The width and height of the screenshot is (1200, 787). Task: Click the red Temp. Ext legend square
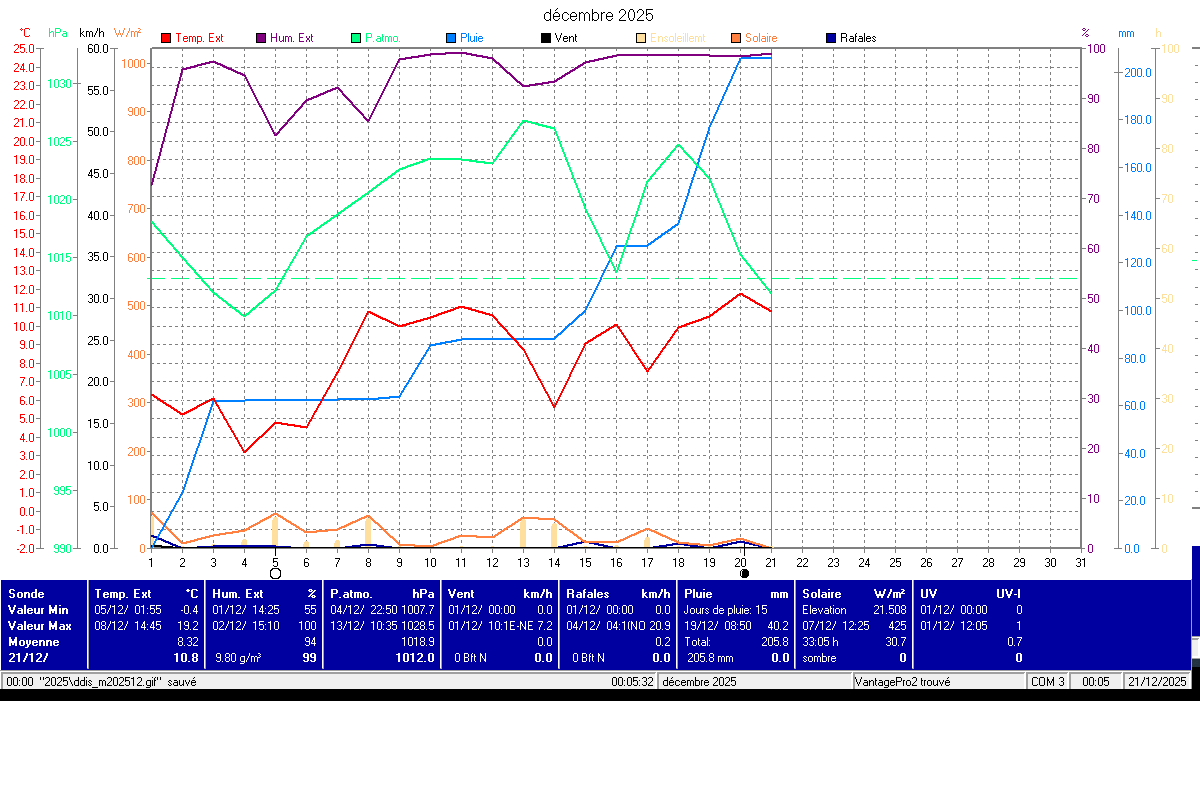[x=166, y=38]
